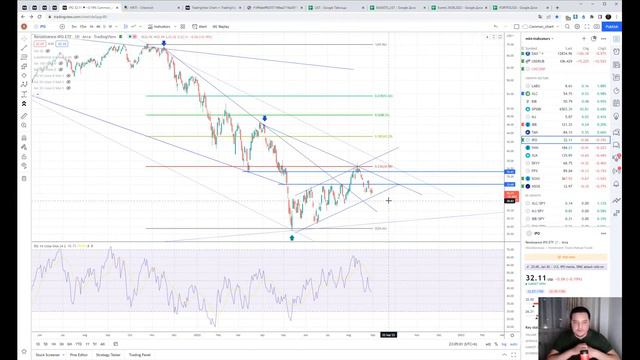The image size is (640, 360).
Task: Open the Fibonacci retracement tool group
Action: 24,57
